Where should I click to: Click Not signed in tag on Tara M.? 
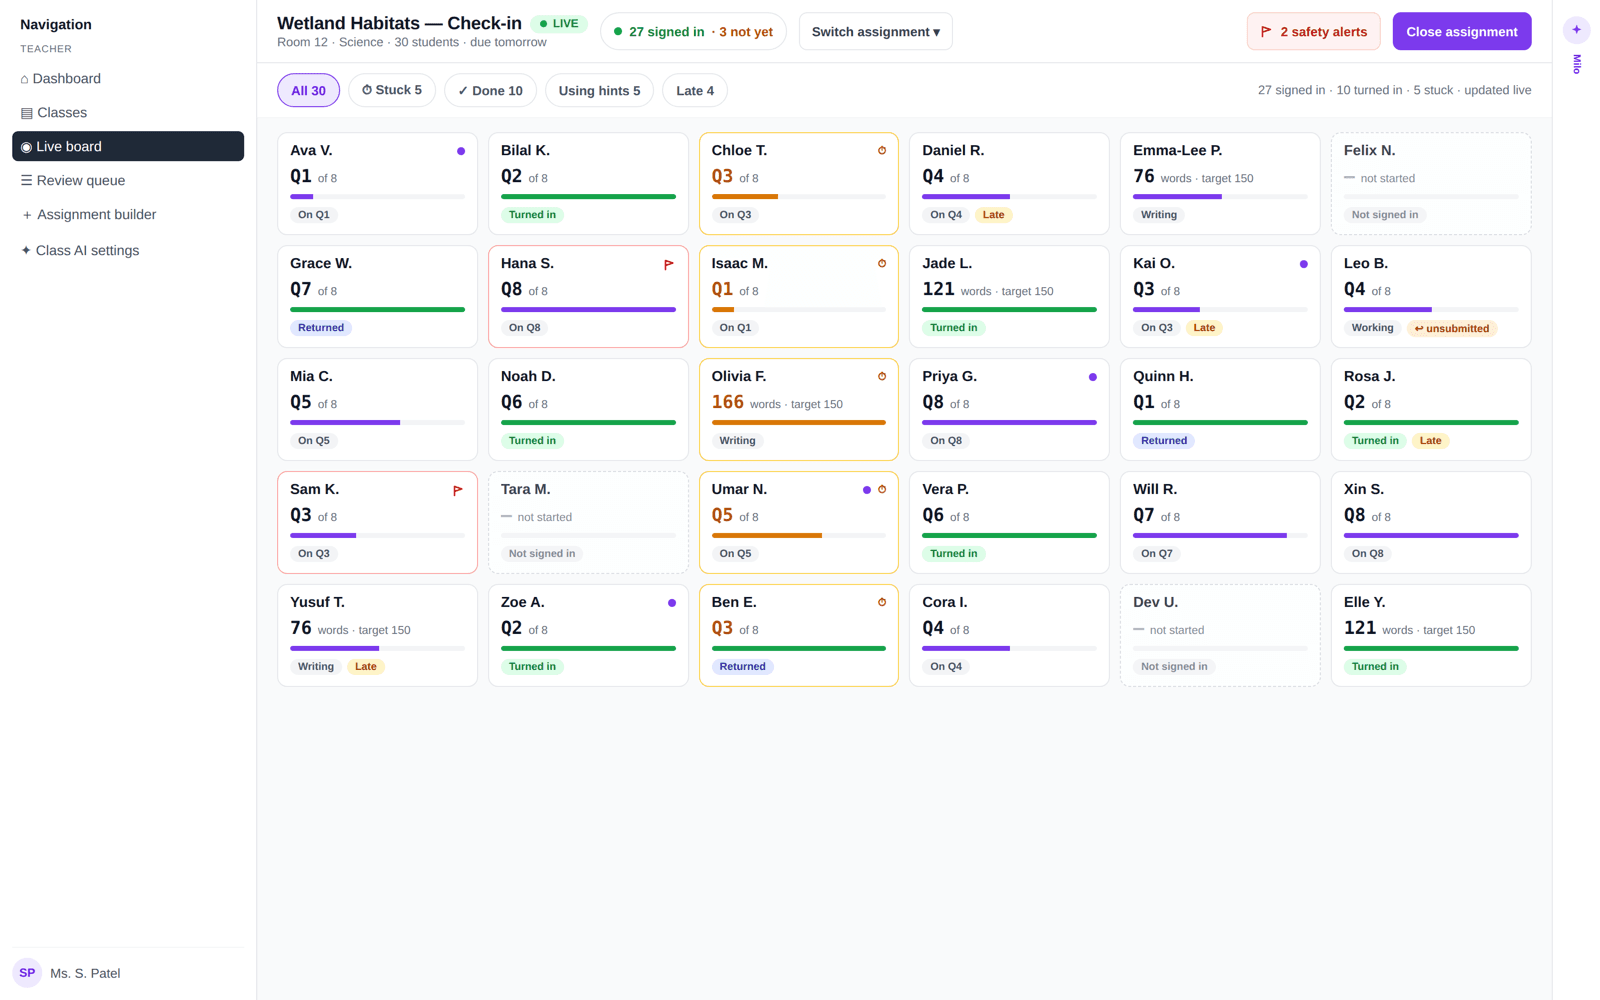542,554
